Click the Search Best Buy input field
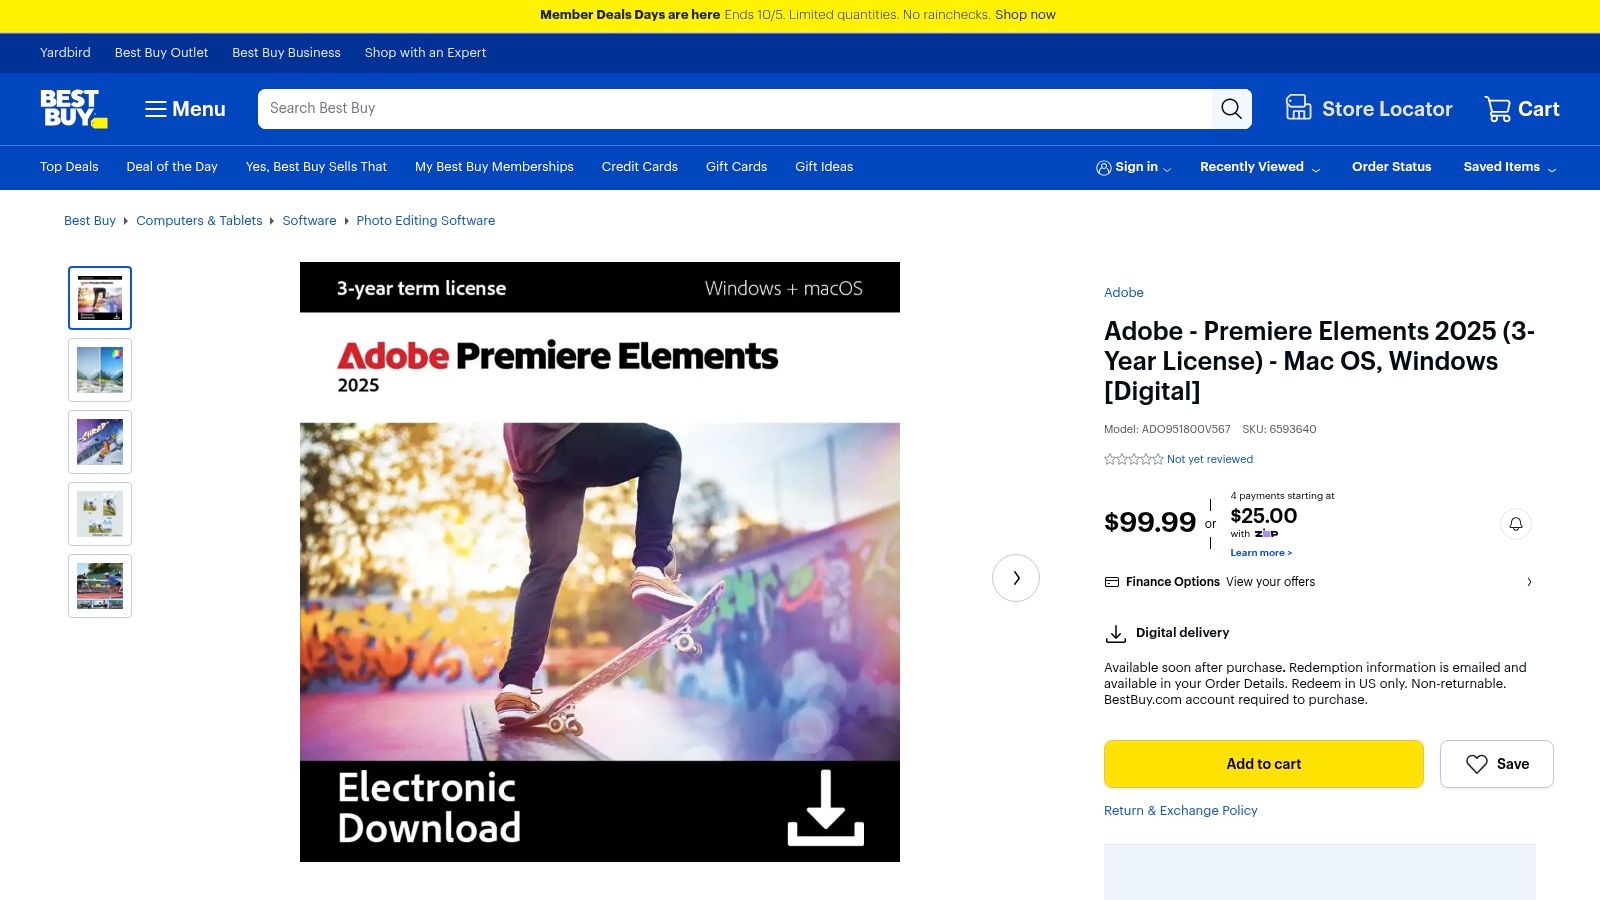Viewport: 1600px width, 900px height. click(700, 108)
